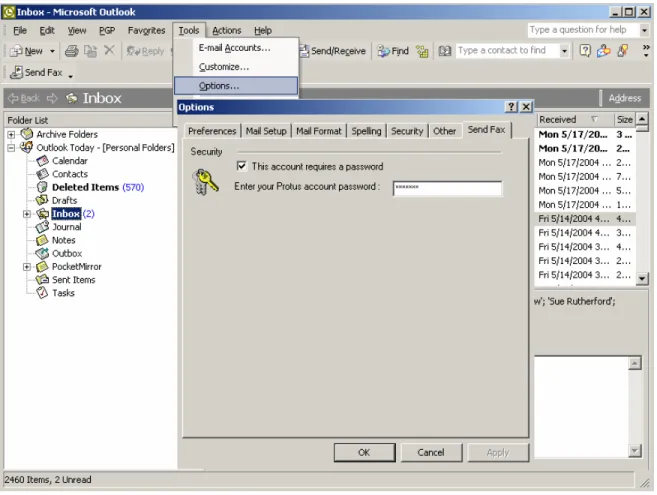
Task: Select Options in Tools menu
Action: tap(236, 86)
